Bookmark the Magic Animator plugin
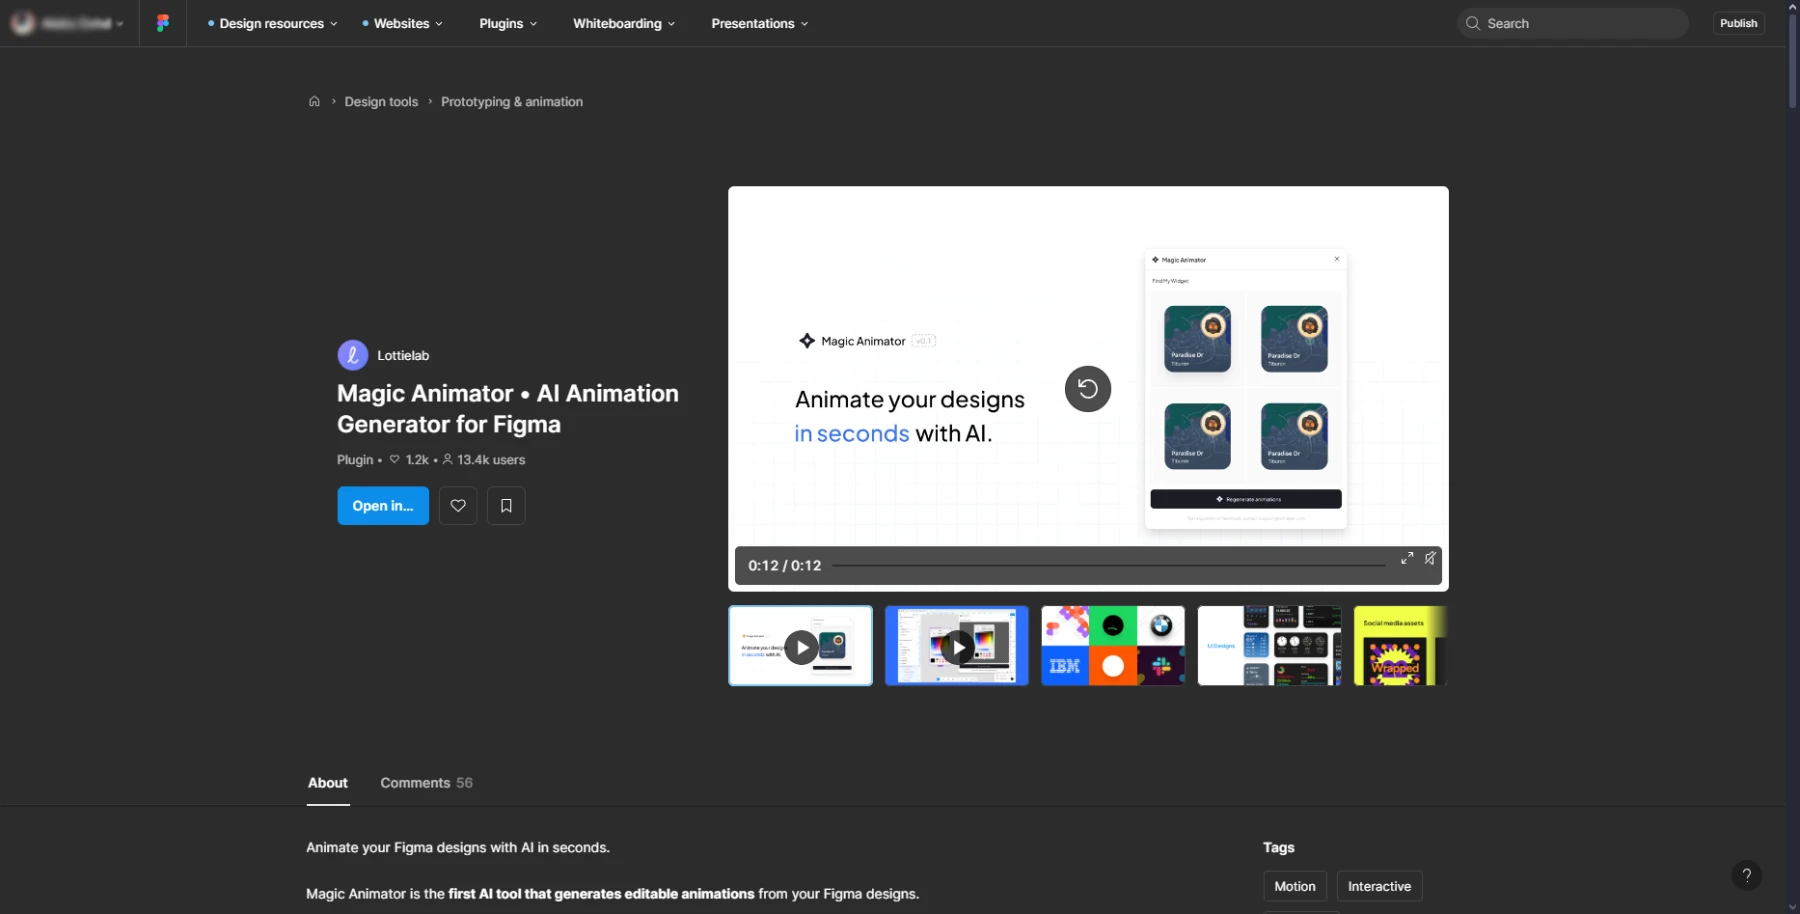Image resolution: width=1800 pixels, height=914 pixels. tap(506, 506)
